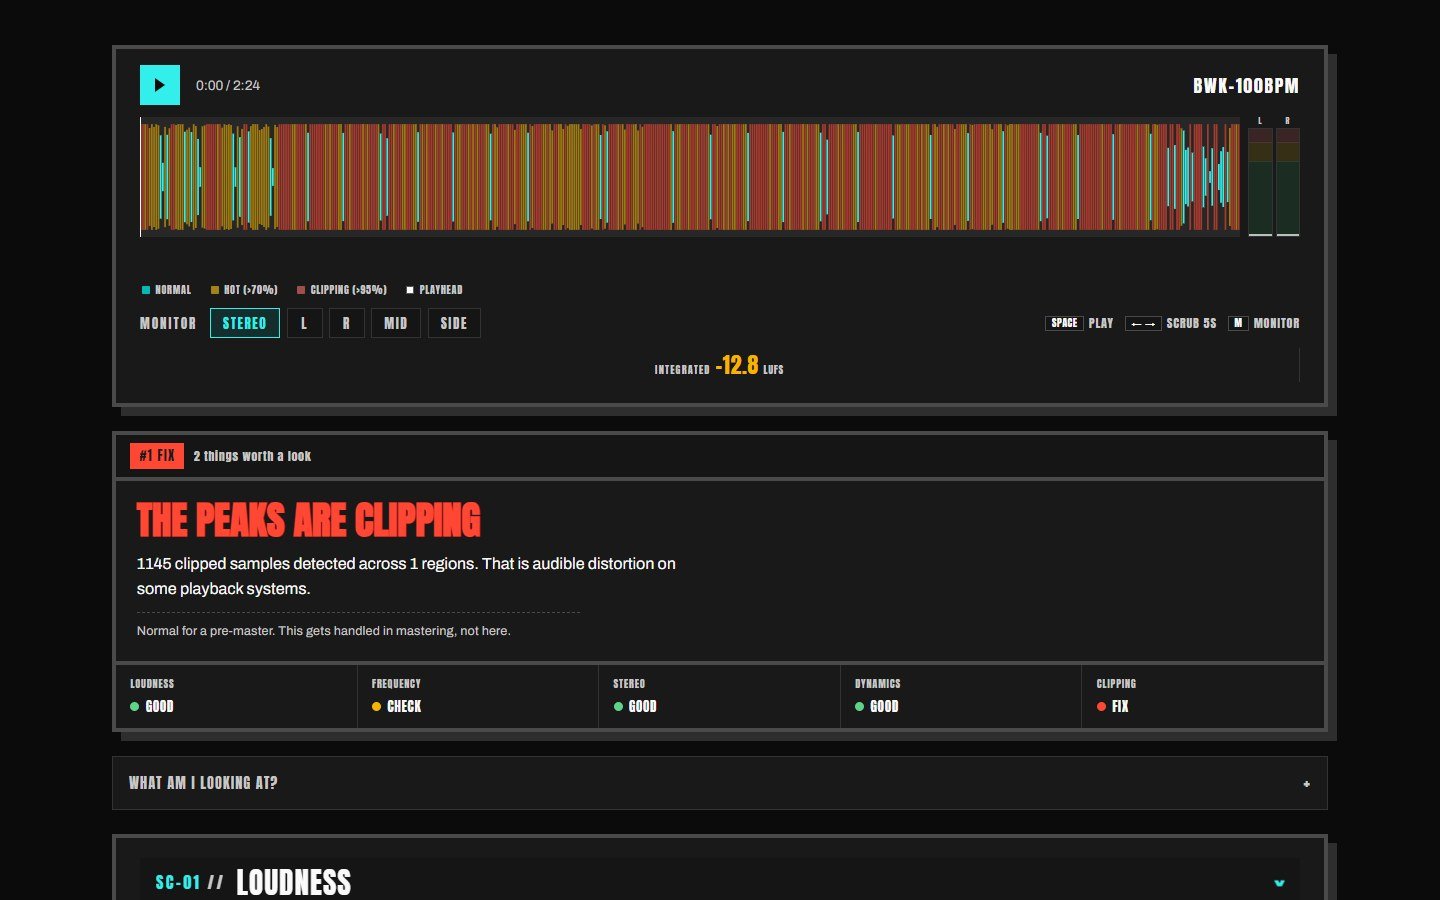Collapse the SC-01 Loudness section chevron
The height and width of the screenshot is (900, 1440).
coord(1279,883)
